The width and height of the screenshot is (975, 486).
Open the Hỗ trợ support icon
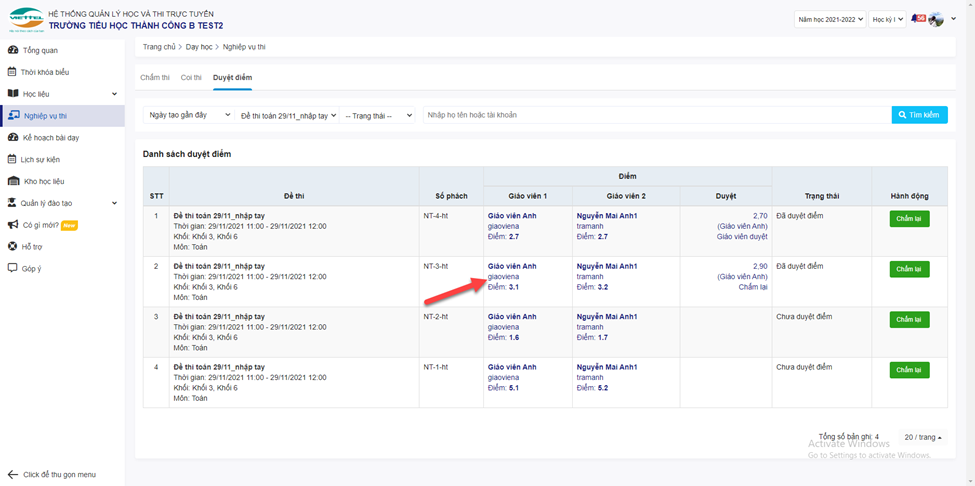pyautogui.click(x=12, y=246)
